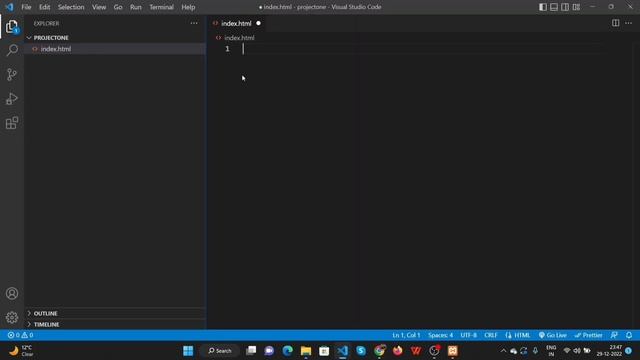Open the Explorer view in activity bar
This screenshot has height=360, width=640.
12,27
